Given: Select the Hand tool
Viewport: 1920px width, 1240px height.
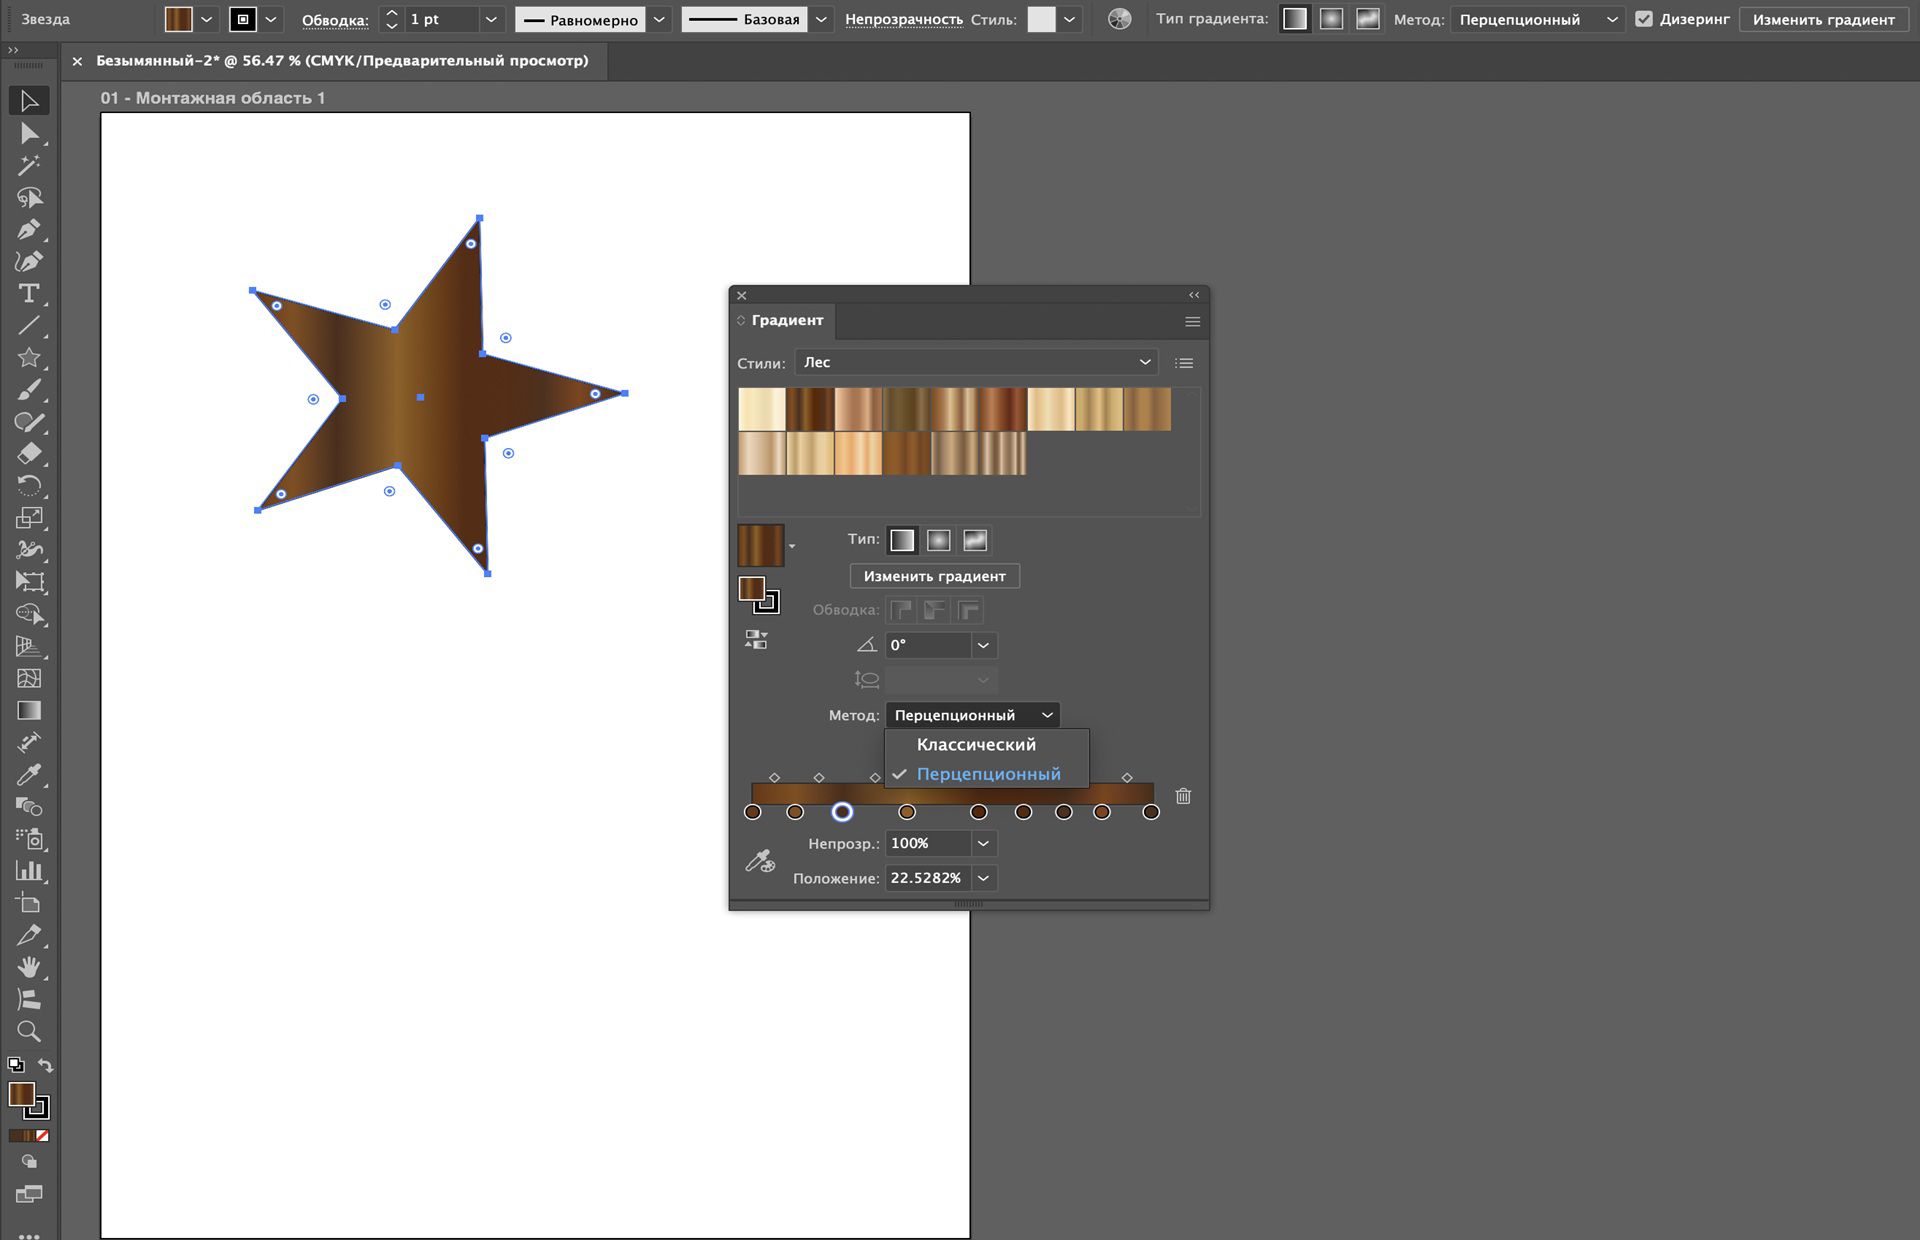Looking at the screenshot, I should click(x=29, y=967).
